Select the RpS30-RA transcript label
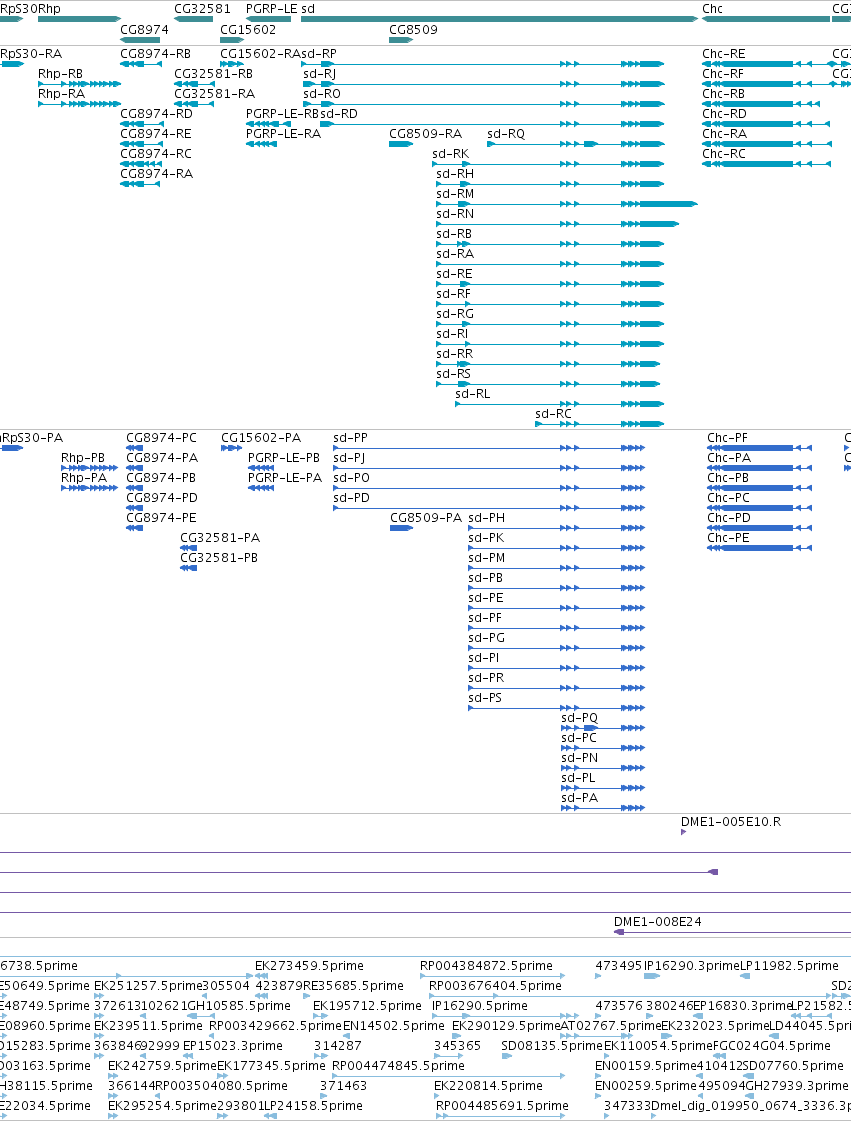Viewport: 851px width, 1121px height. (x=31, y=54)
